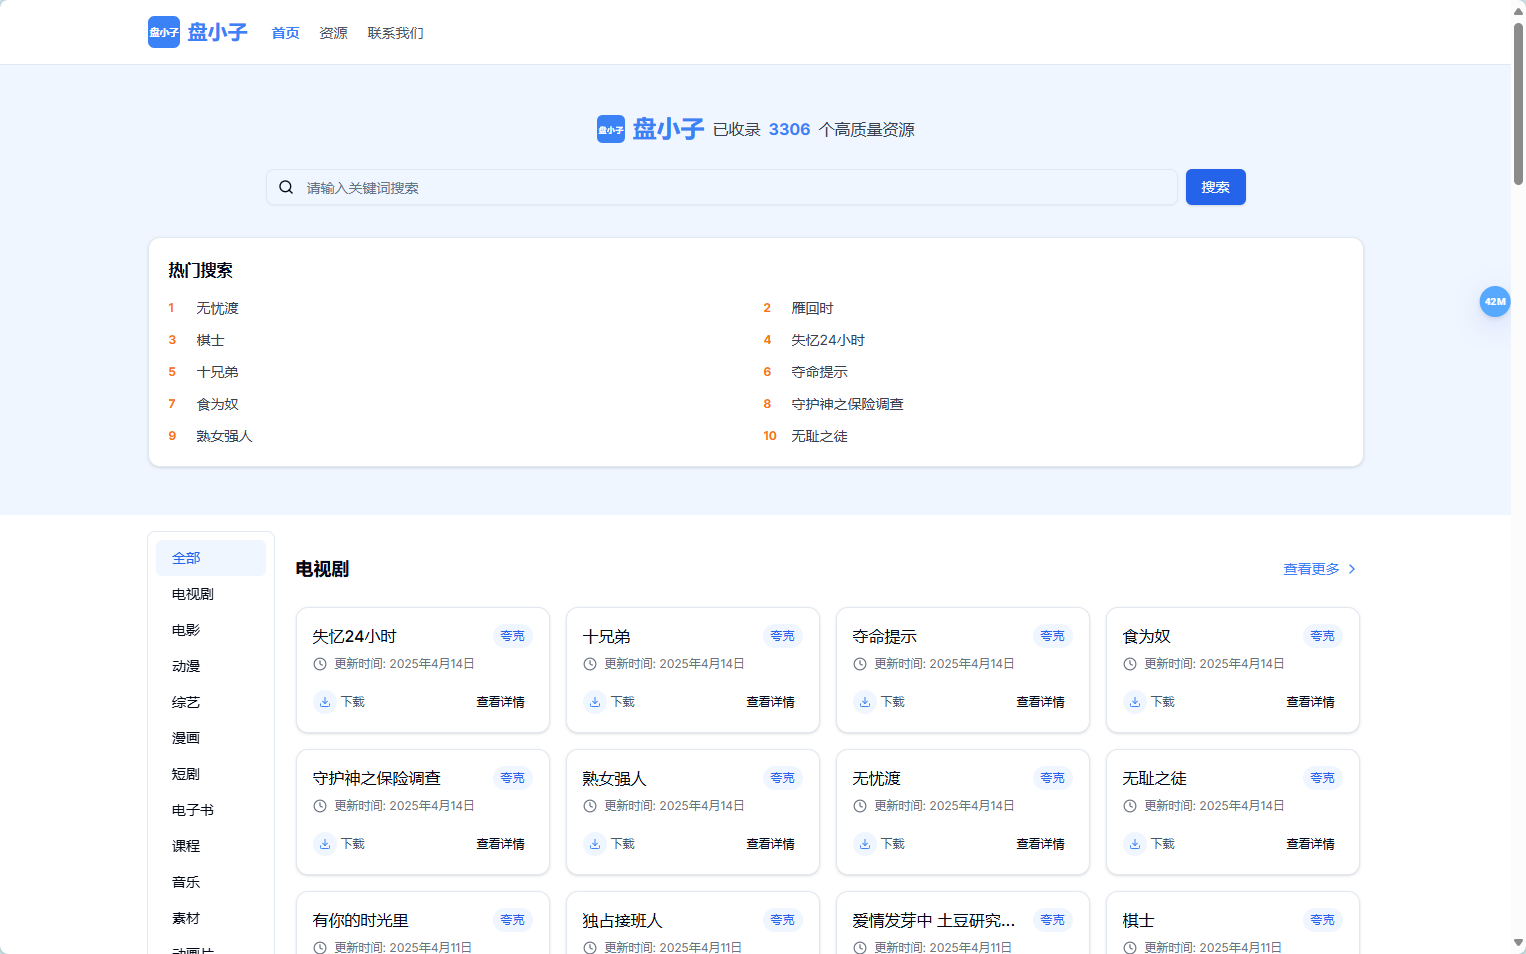Image resolution: width=1526 pixels, height=954 pixels.
Task: Open the 有你的时光里 card title
Action: tap(361, 920)
